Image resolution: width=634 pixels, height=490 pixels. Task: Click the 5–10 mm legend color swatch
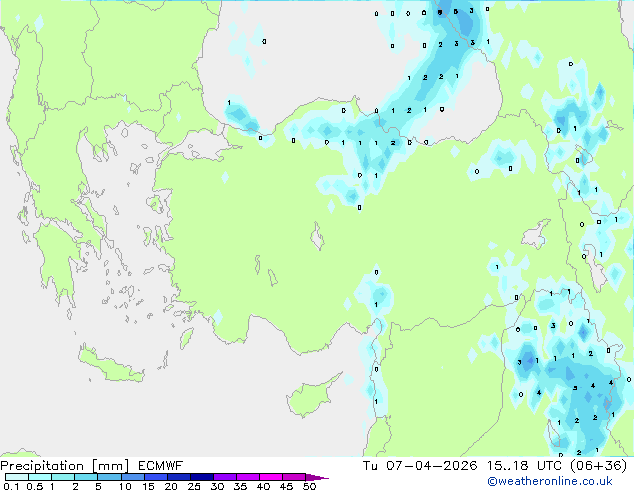click(109, 477)
